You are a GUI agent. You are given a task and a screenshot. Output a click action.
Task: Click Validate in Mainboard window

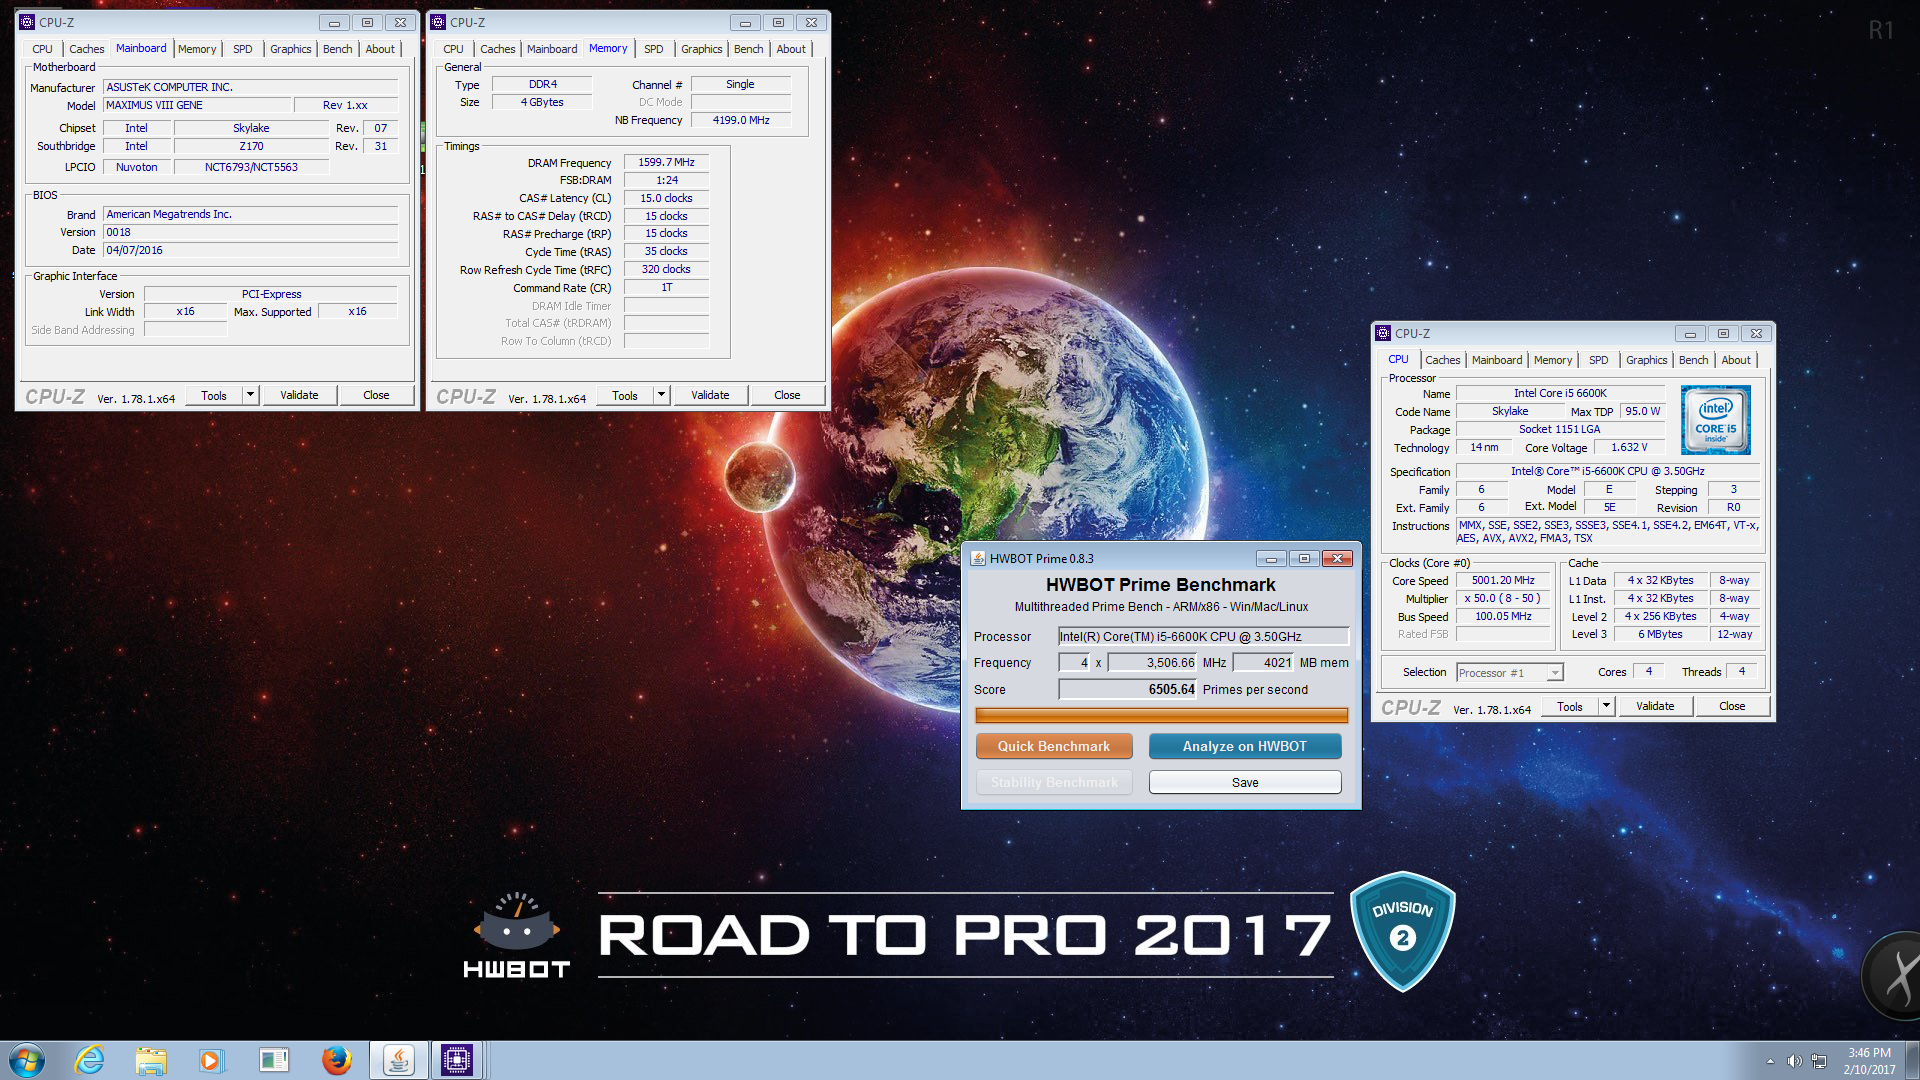[x=299, y=395]
